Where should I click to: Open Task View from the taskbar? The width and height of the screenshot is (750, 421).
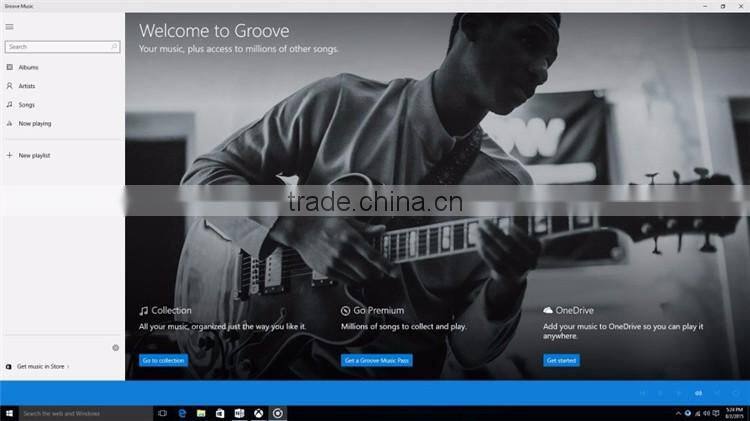click(x=163, y=413)
